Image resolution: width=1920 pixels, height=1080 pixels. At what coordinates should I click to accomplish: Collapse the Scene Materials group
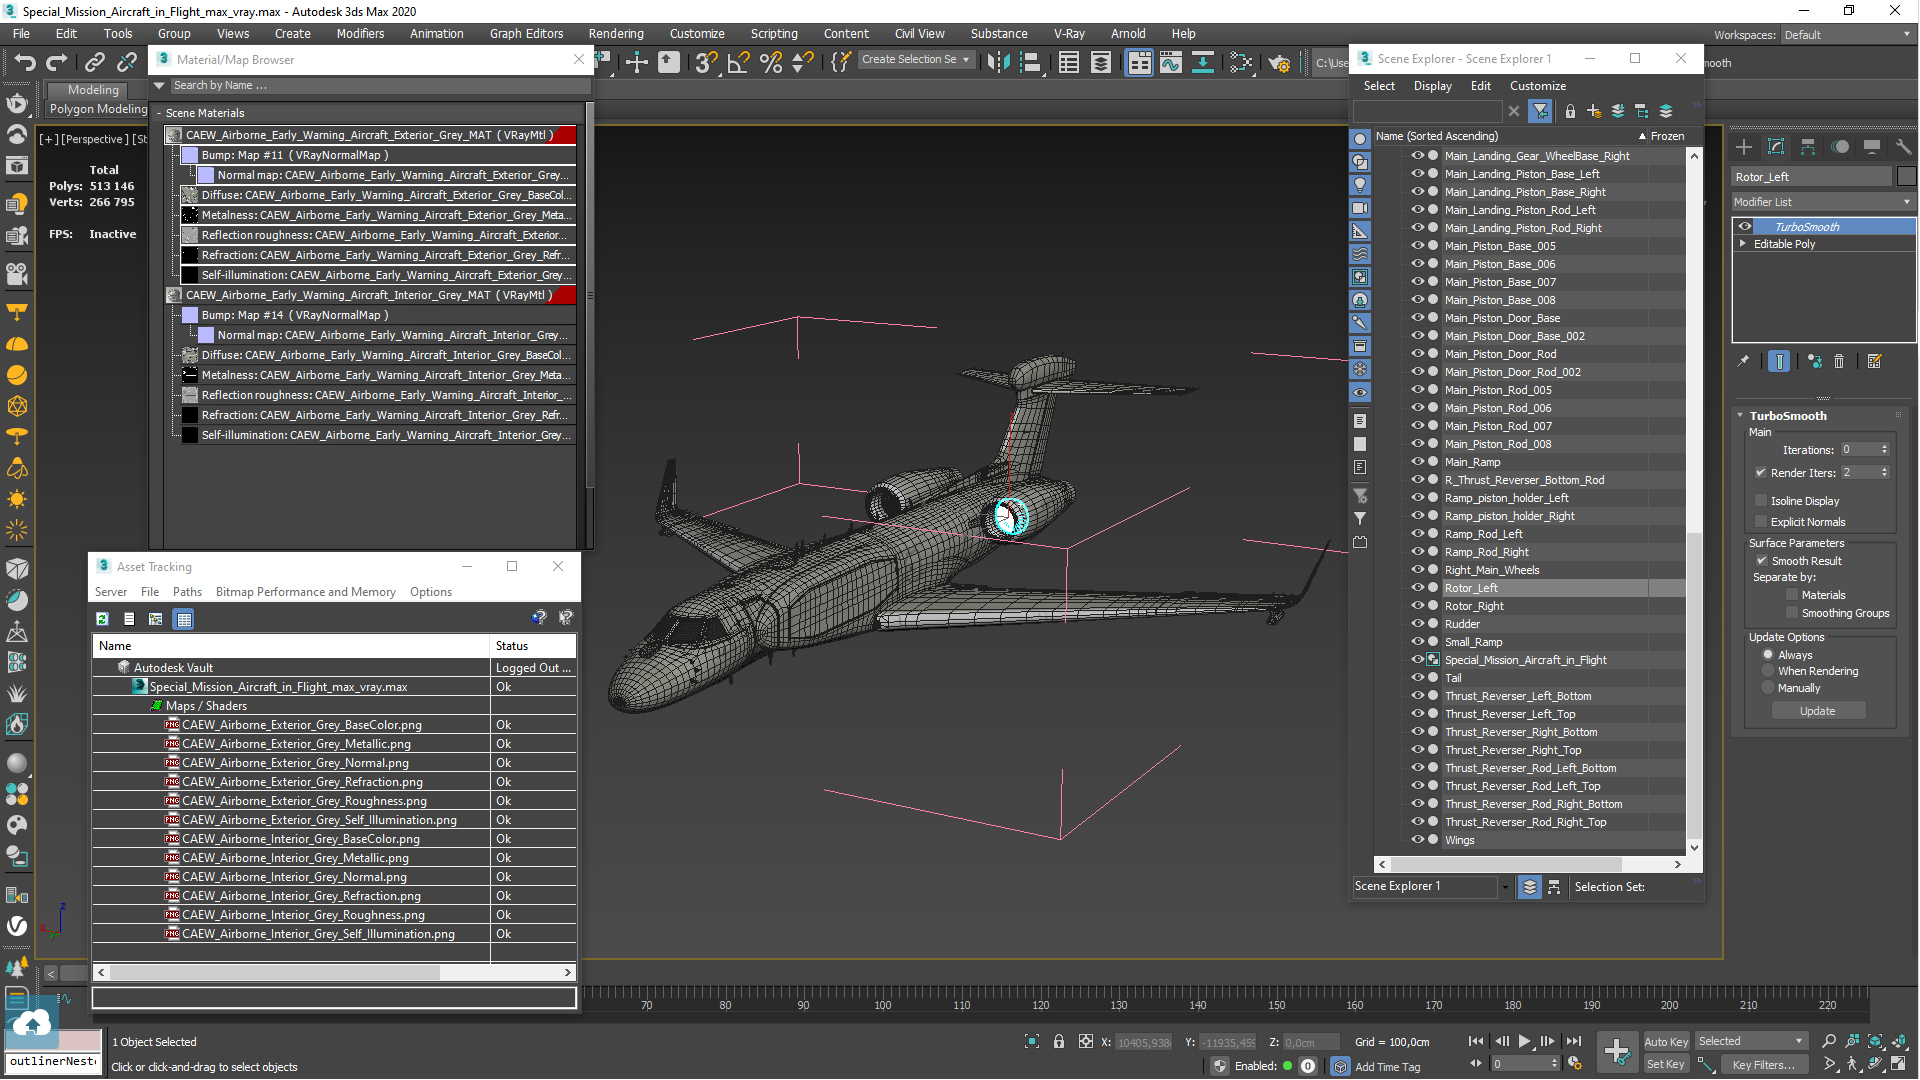tap(158, 114)
